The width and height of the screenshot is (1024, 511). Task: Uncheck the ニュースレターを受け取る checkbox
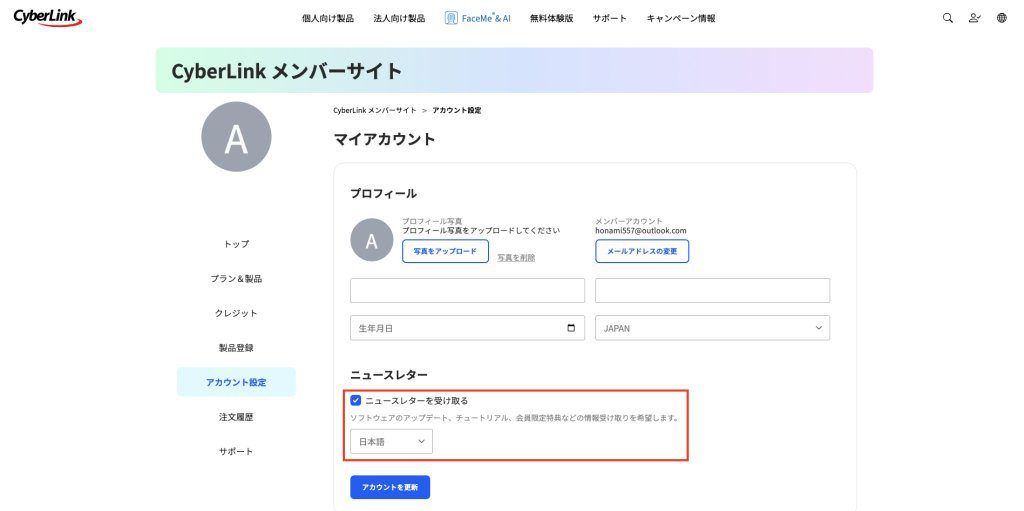pos(356,400)
